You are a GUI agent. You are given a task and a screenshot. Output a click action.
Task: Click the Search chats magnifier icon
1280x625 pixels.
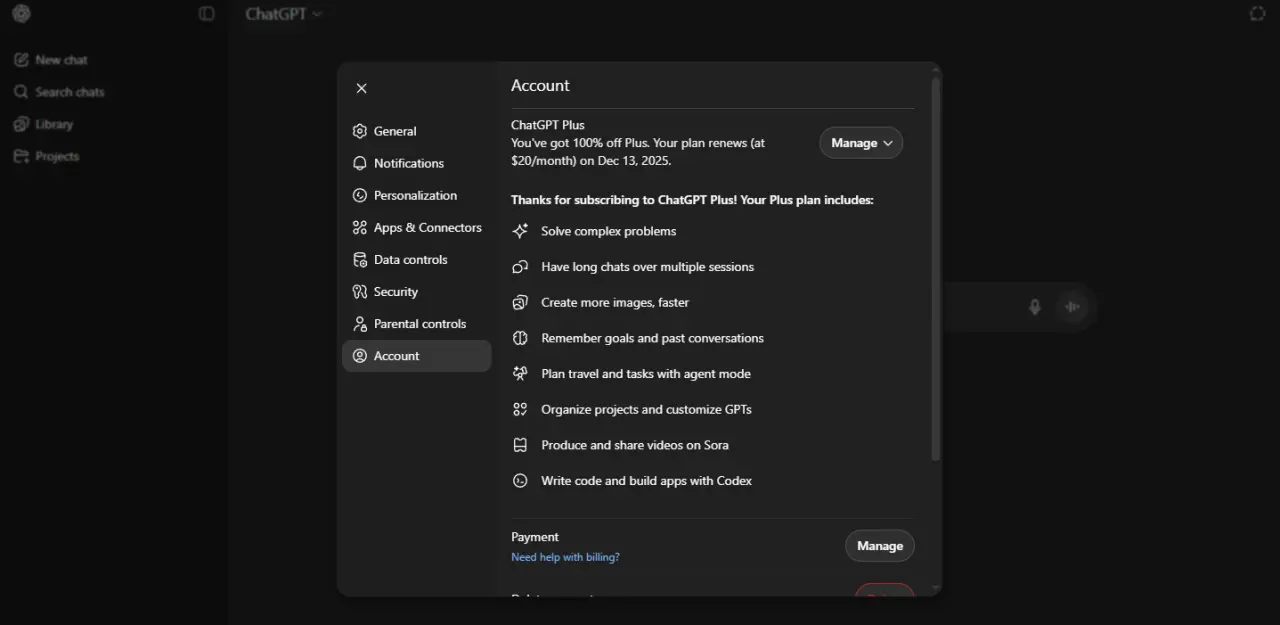(21, 92)
